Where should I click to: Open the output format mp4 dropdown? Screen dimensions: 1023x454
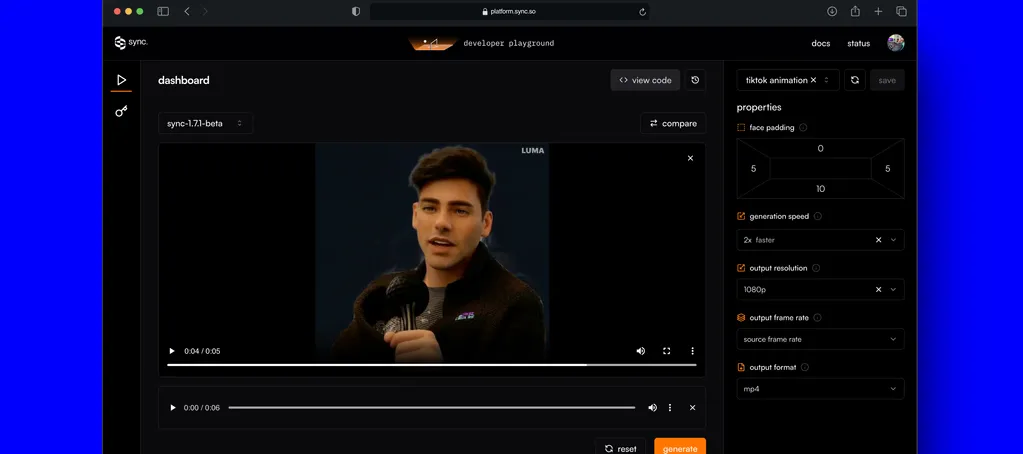[820, 389]
